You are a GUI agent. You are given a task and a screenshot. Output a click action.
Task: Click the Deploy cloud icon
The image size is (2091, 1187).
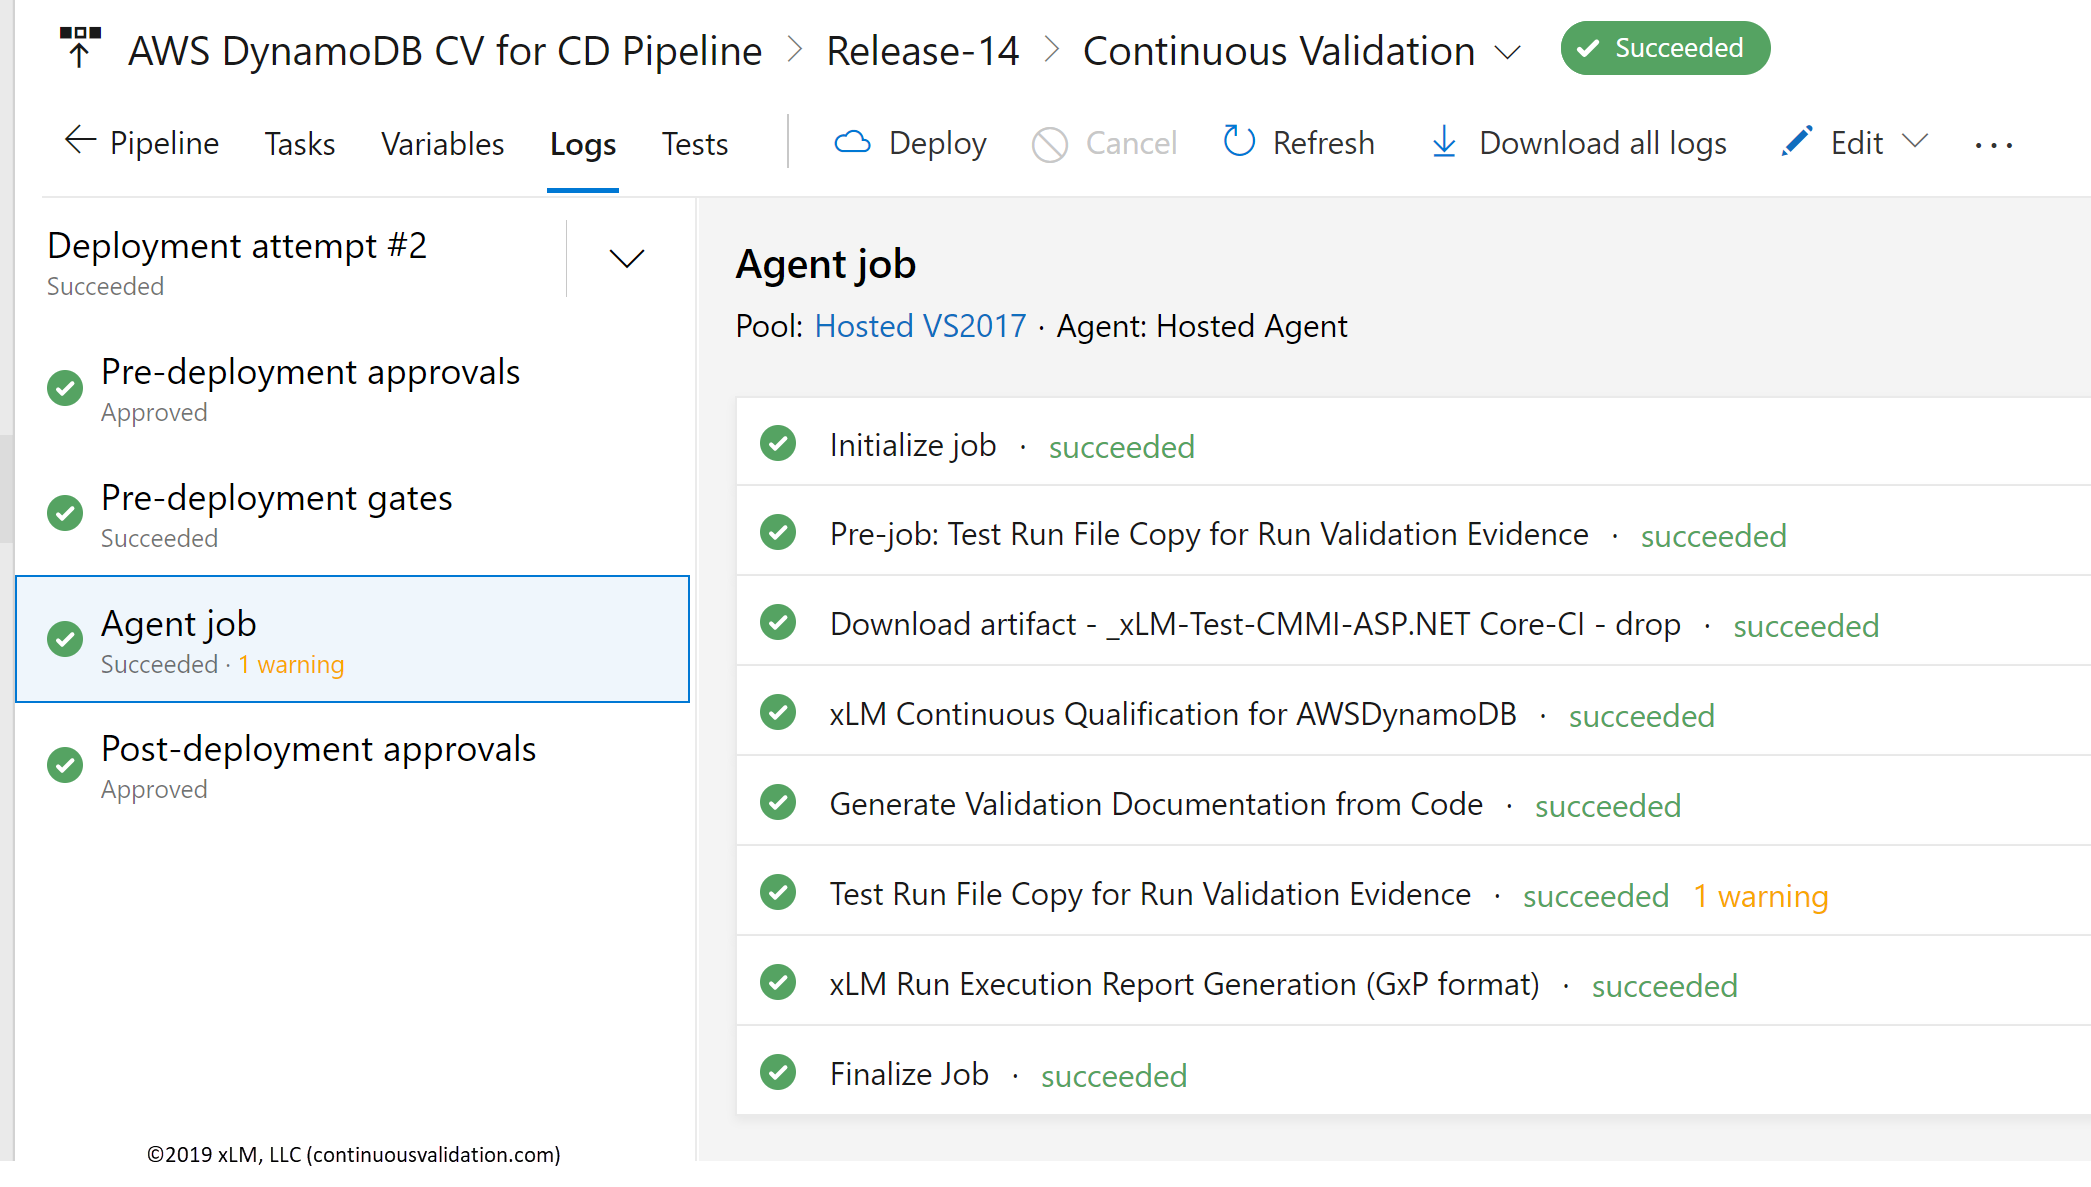click(x=852, y=142)
